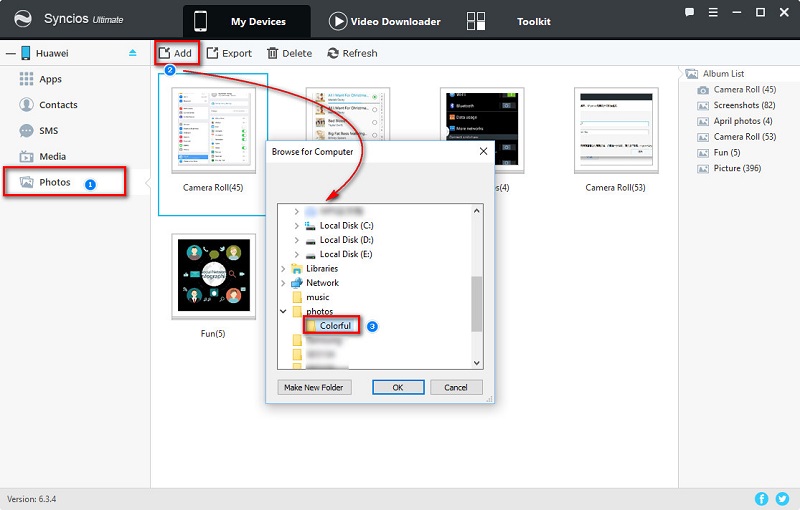
Task: Select the Colorful folder
Action: (335, 325)
